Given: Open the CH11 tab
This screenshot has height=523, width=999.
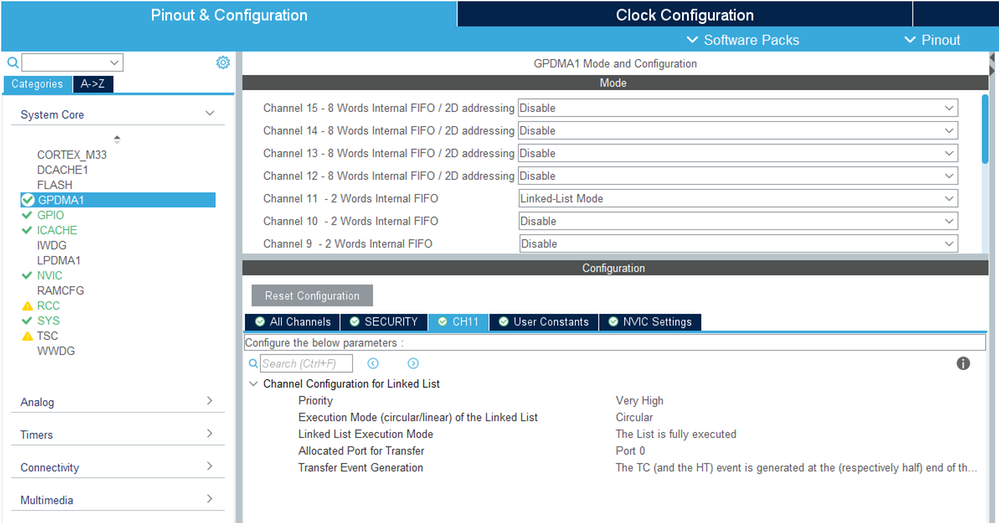Looking at the screenshot, I should [x=459, y=322].
